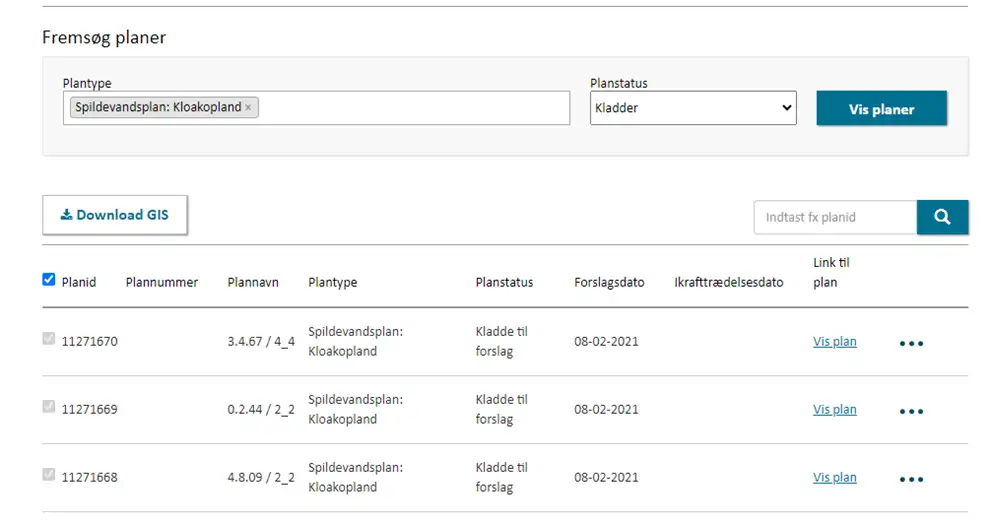Open Vis plan link for 11271668

(834, 477)
